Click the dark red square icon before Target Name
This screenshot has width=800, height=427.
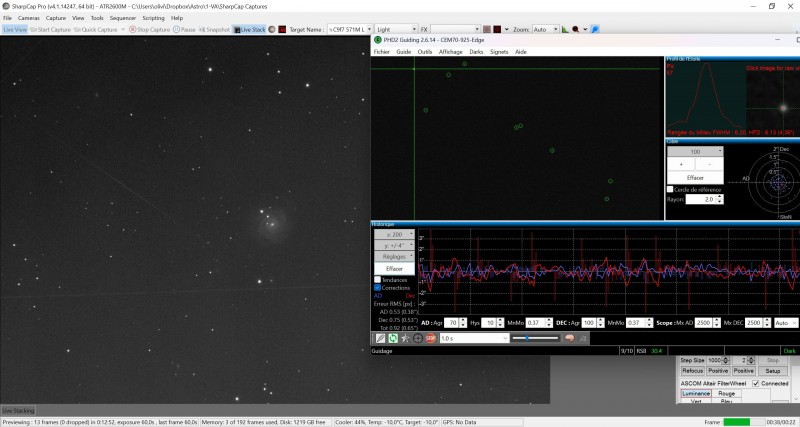tap(282, 30)
